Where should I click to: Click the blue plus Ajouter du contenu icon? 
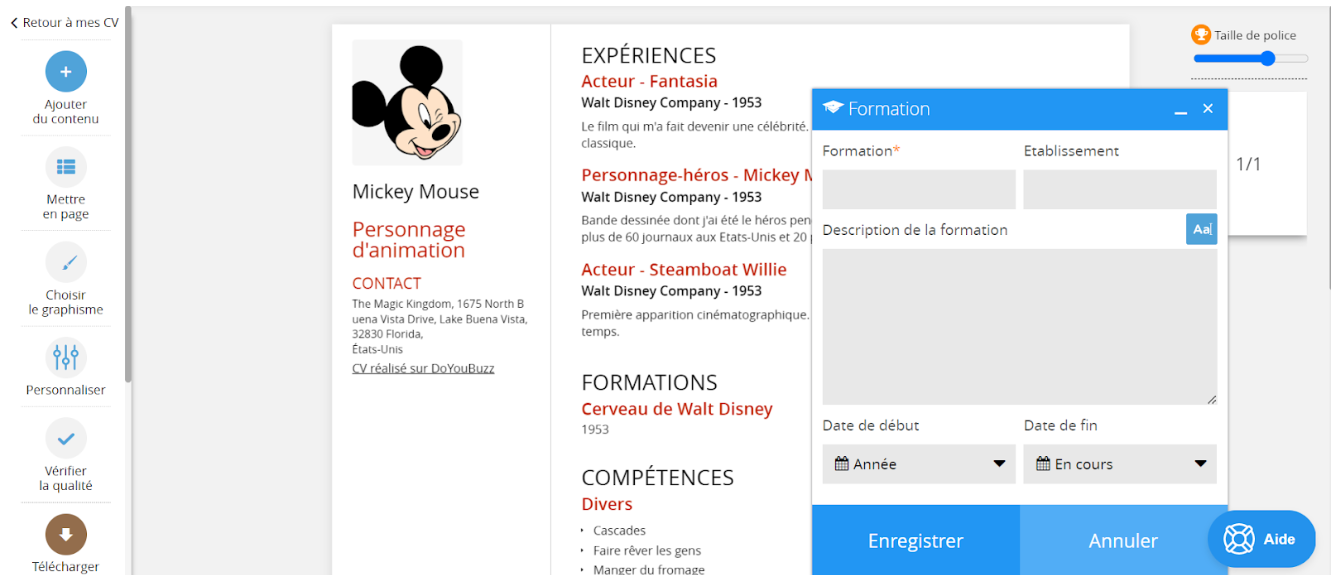point(66,71)
